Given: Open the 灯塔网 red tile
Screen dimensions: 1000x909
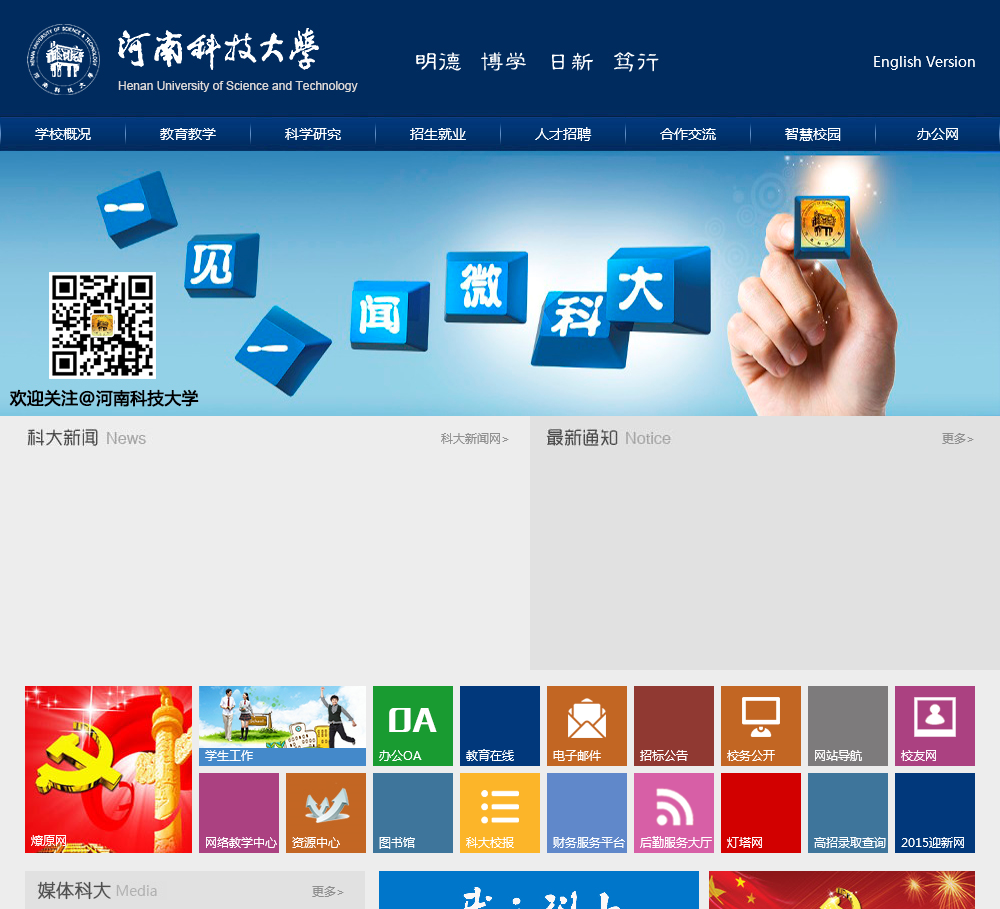Looking at the screenshot, I should point(761,813).
